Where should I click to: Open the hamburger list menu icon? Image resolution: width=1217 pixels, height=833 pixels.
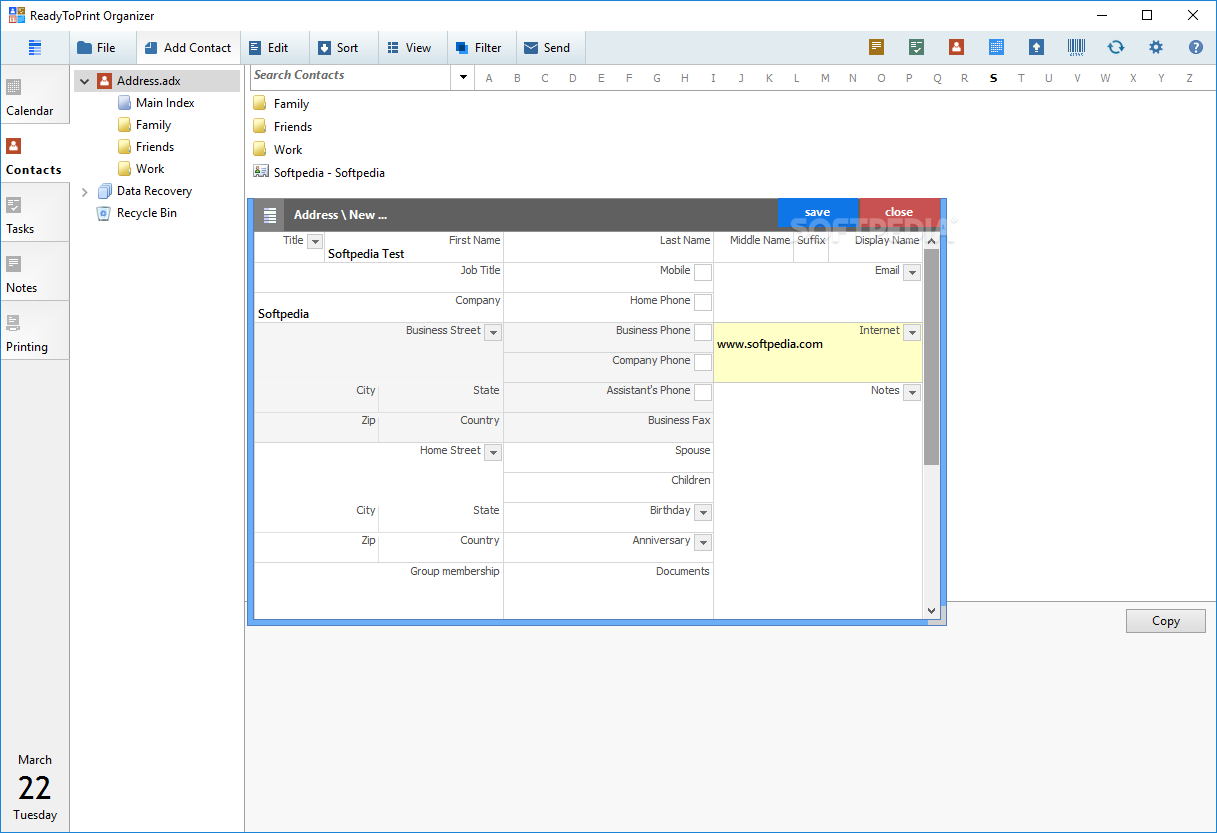(35, 47)
